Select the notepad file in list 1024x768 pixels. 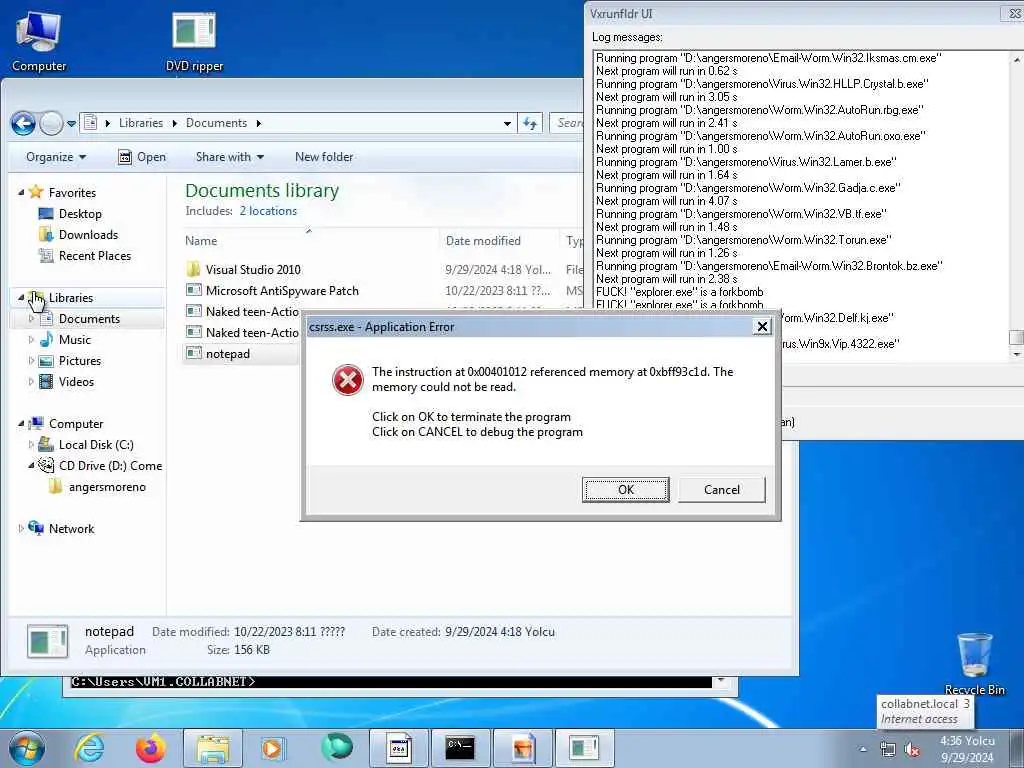click(227, 354)
